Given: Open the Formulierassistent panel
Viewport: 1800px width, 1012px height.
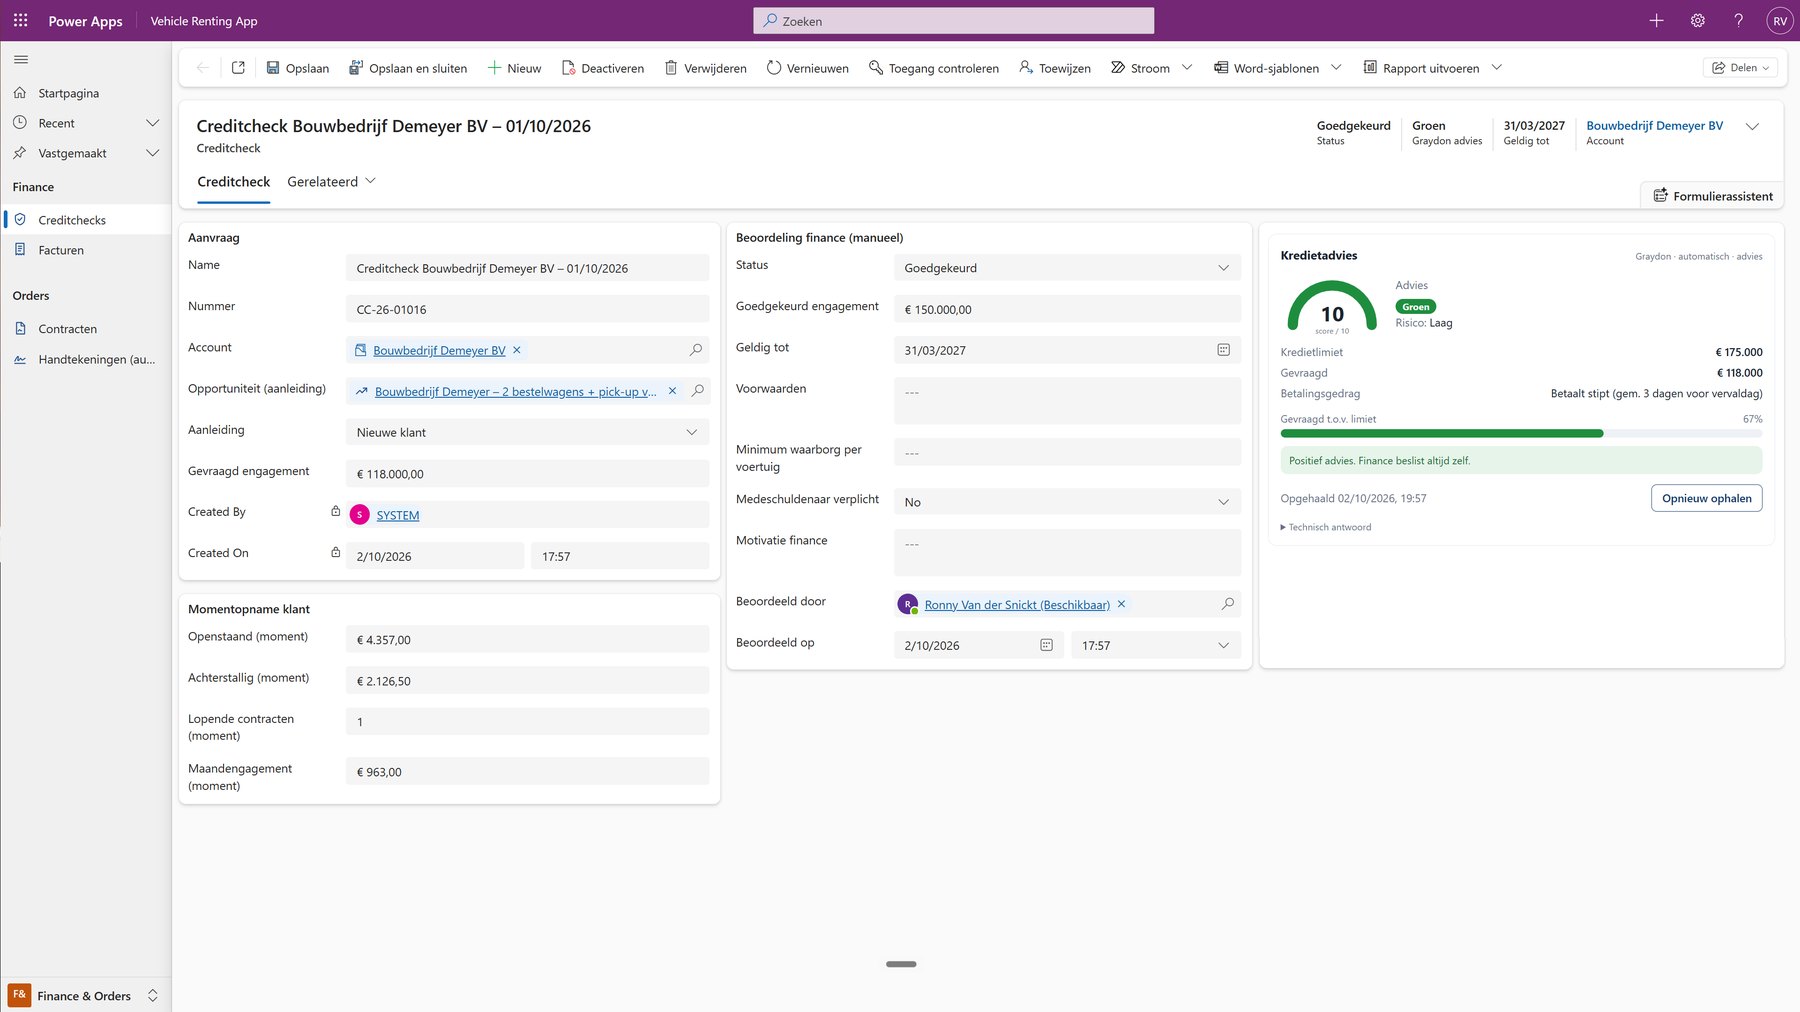Looking at the screenshot, I should 1712,196.
